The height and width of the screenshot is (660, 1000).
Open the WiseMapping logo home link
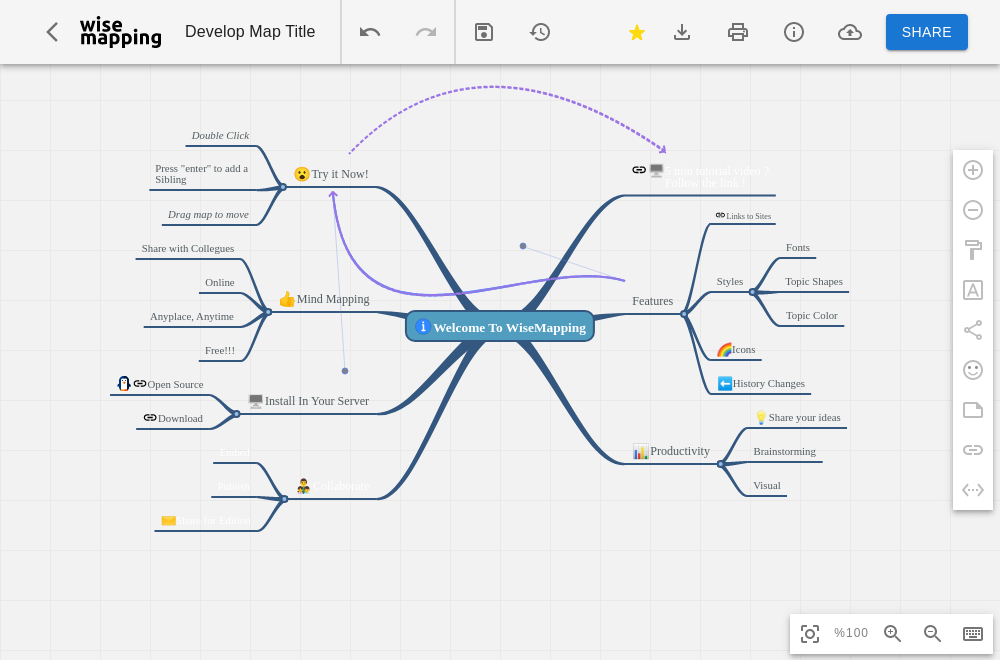[x=121, y=32]
